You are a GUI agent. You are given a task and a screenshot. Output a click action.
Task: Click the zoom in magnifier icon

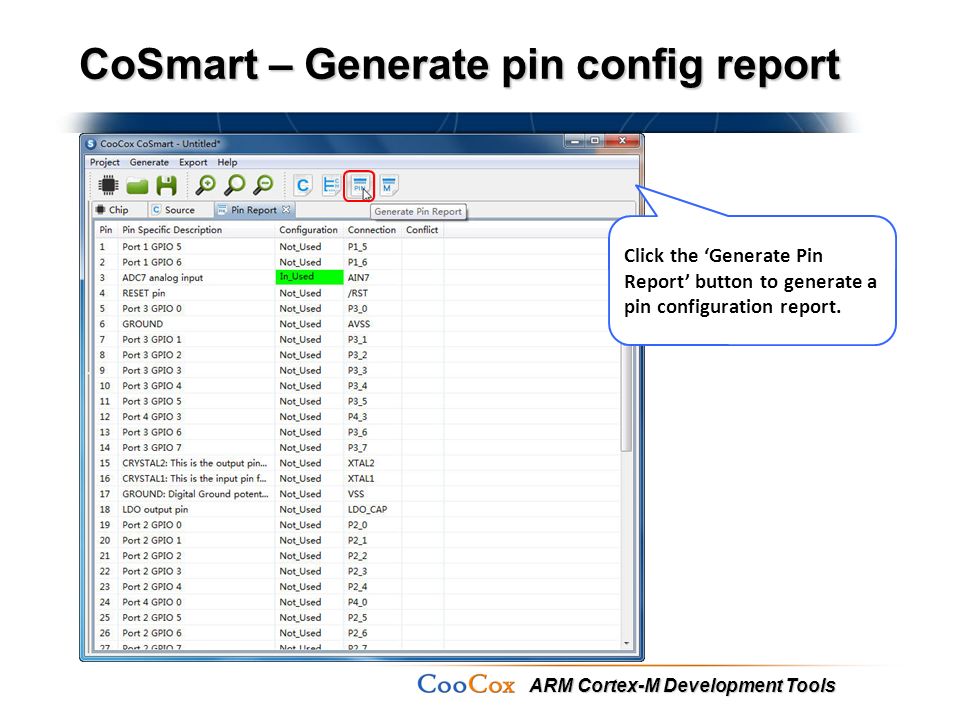coord(205,185)
